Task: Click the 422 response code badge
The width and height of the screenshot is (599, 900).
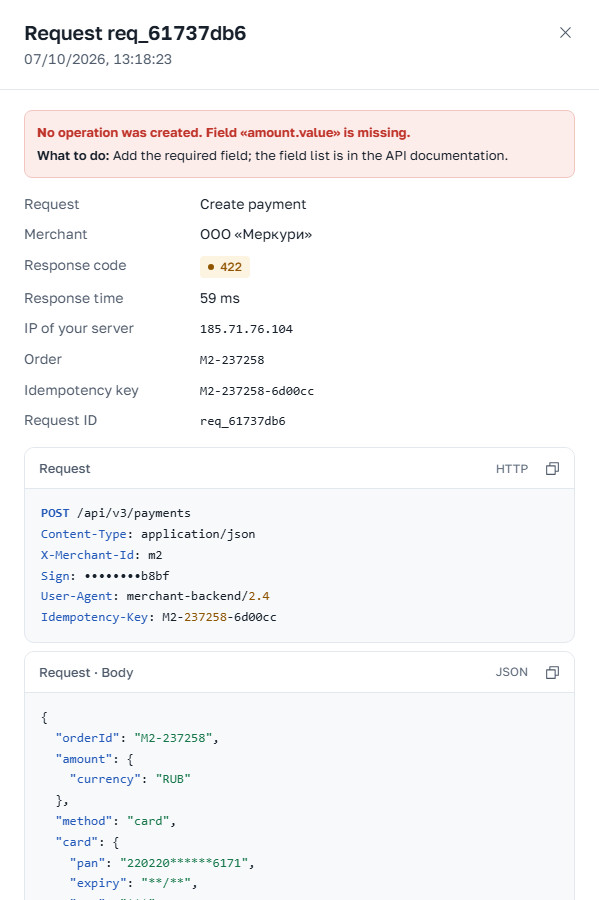Action: 225,267
